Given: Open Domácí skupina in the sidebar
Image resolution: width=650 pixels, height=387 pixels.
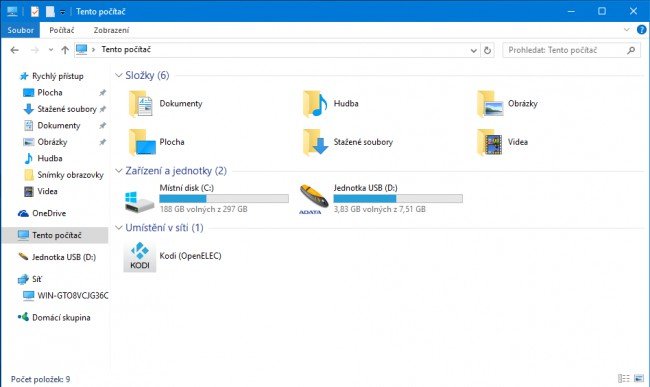Looking at the screenshot, I should 54,318.
